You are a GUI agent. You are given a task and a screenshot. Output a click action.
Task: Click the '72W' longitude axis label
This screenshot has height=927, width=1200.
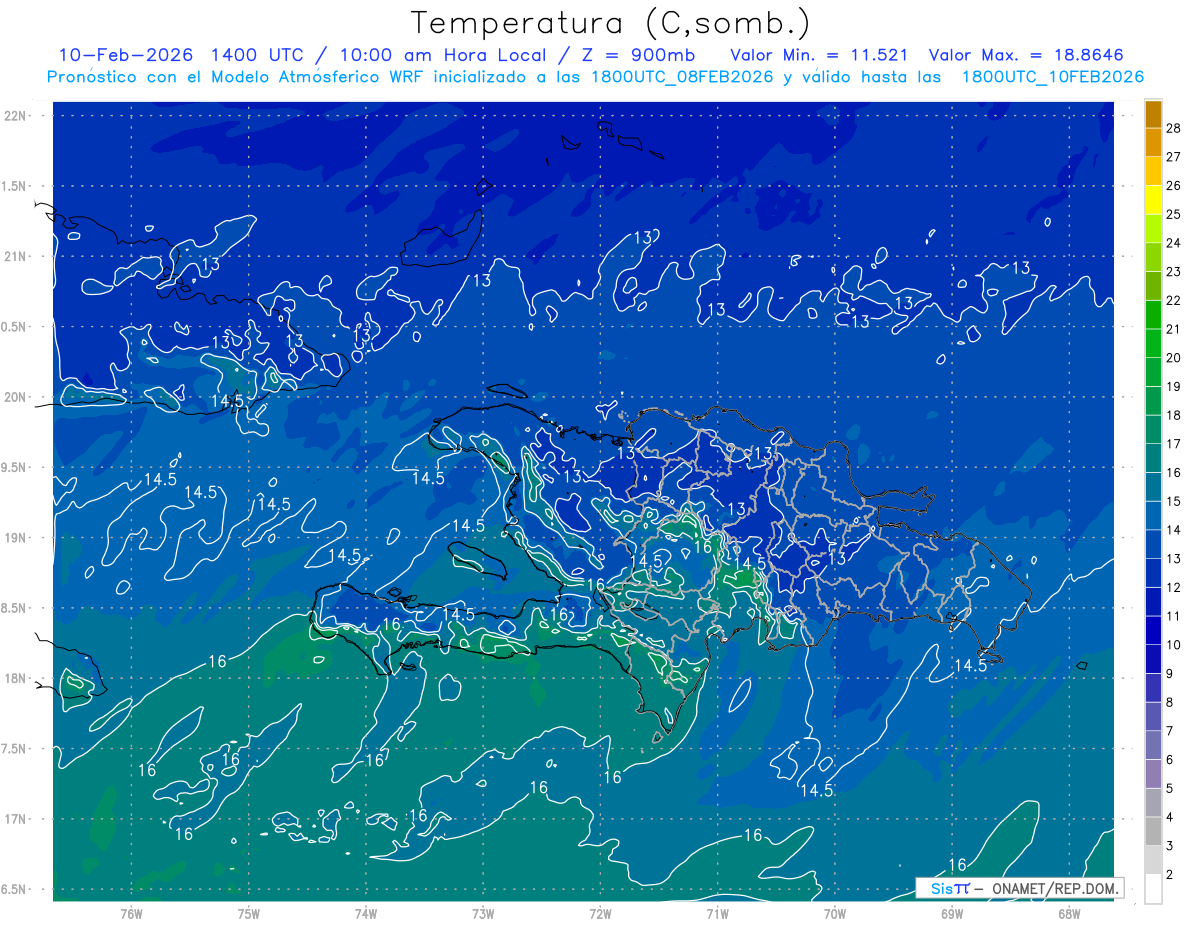tap(600, 914)
